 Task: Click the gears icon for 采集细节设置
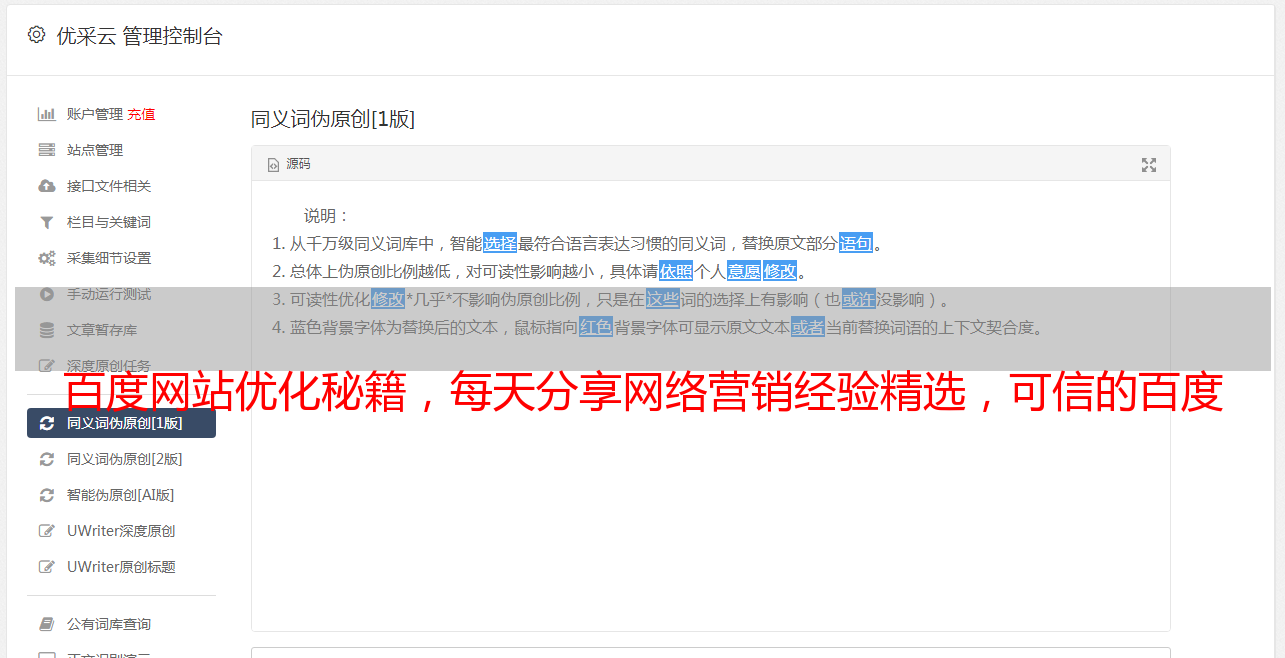click(46, 258)
